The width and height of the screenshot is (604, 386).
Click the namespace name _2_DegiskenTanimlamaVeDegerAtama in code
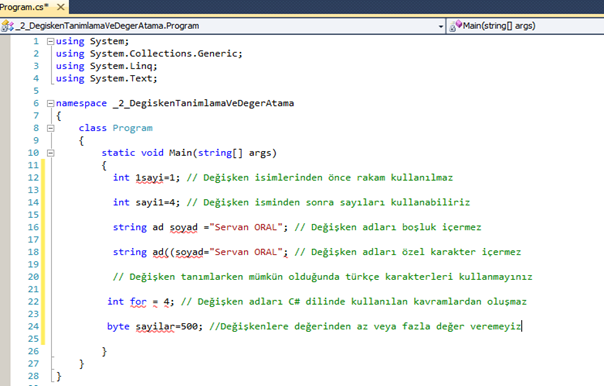pos(203,103)
